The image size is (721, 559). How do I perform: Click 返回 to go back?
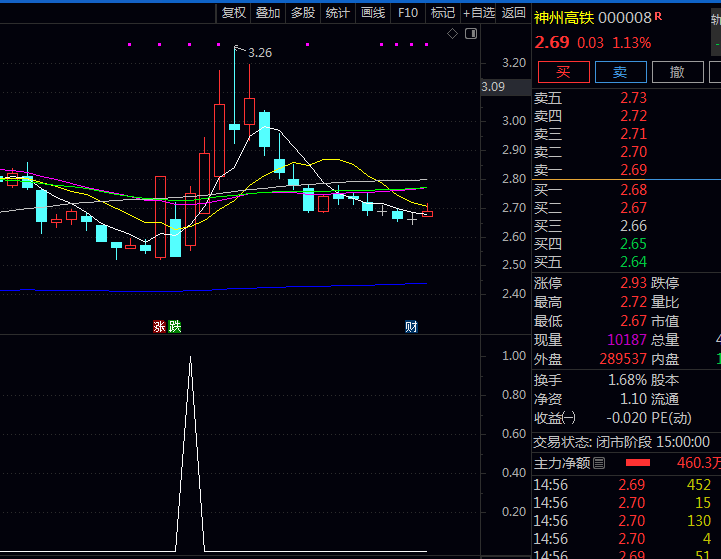[x=514, y=13]
